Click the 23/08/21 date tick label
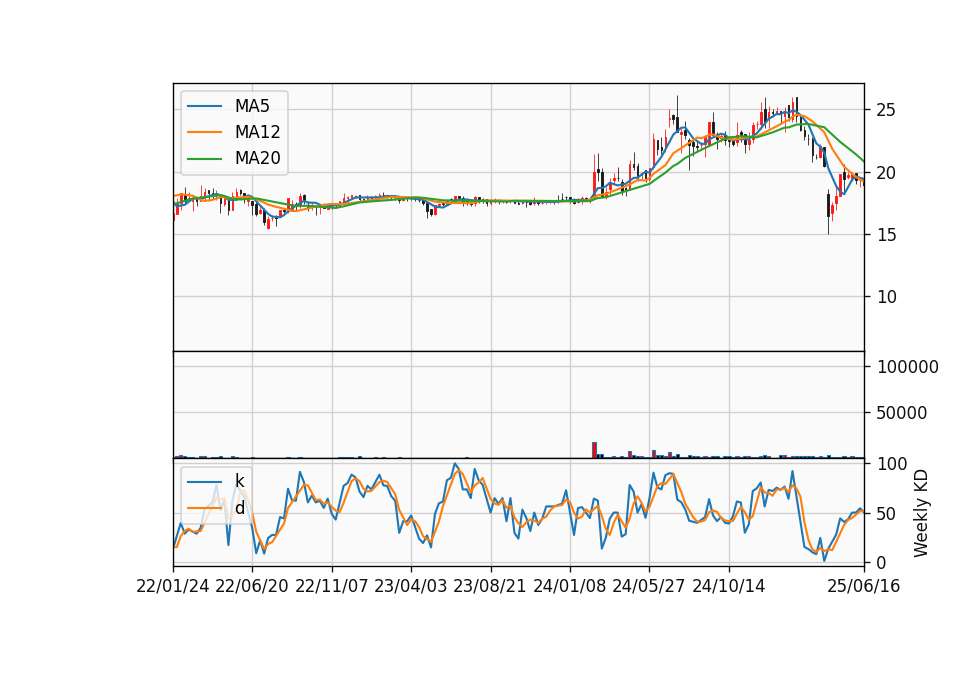 pos(490,586)
